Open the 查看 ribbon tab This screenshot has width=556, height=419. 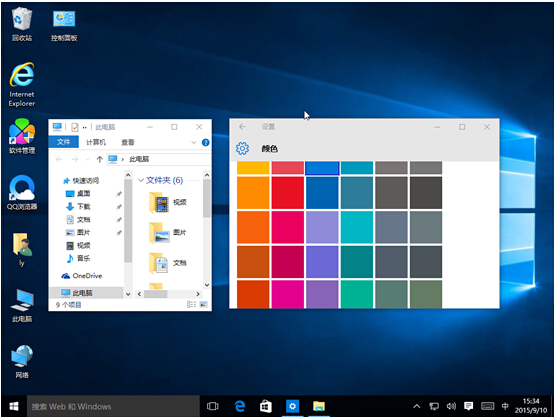128,142
